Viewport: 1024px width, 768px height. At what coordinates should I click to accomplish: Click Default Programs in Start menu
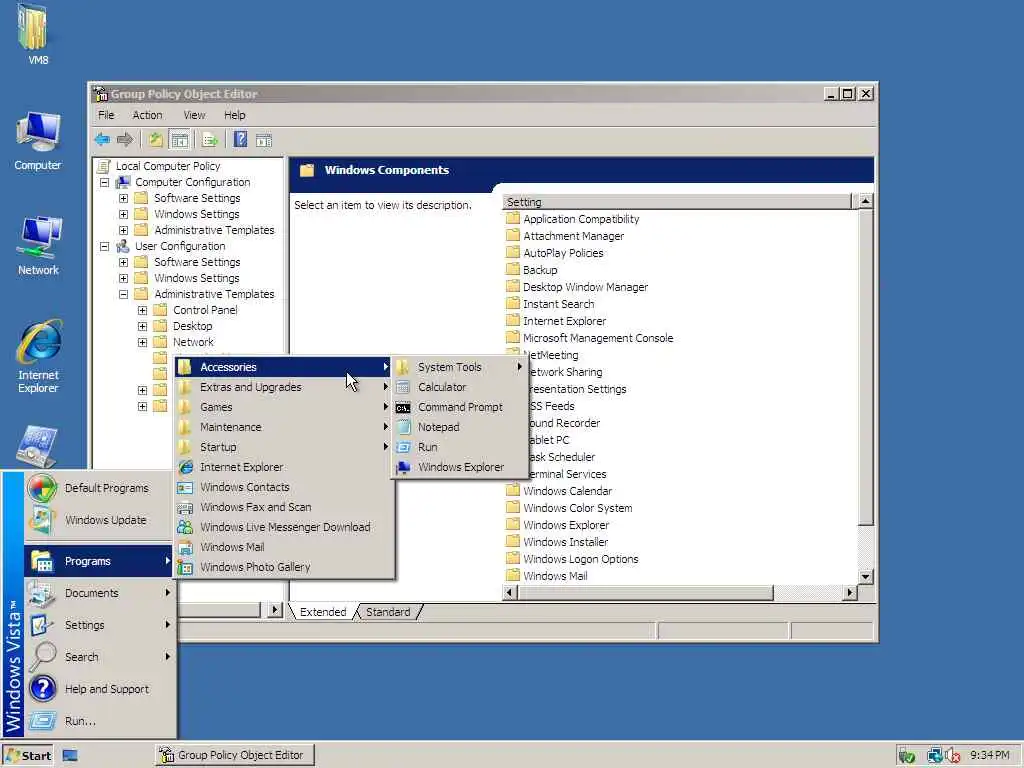[x=99, y=488]
